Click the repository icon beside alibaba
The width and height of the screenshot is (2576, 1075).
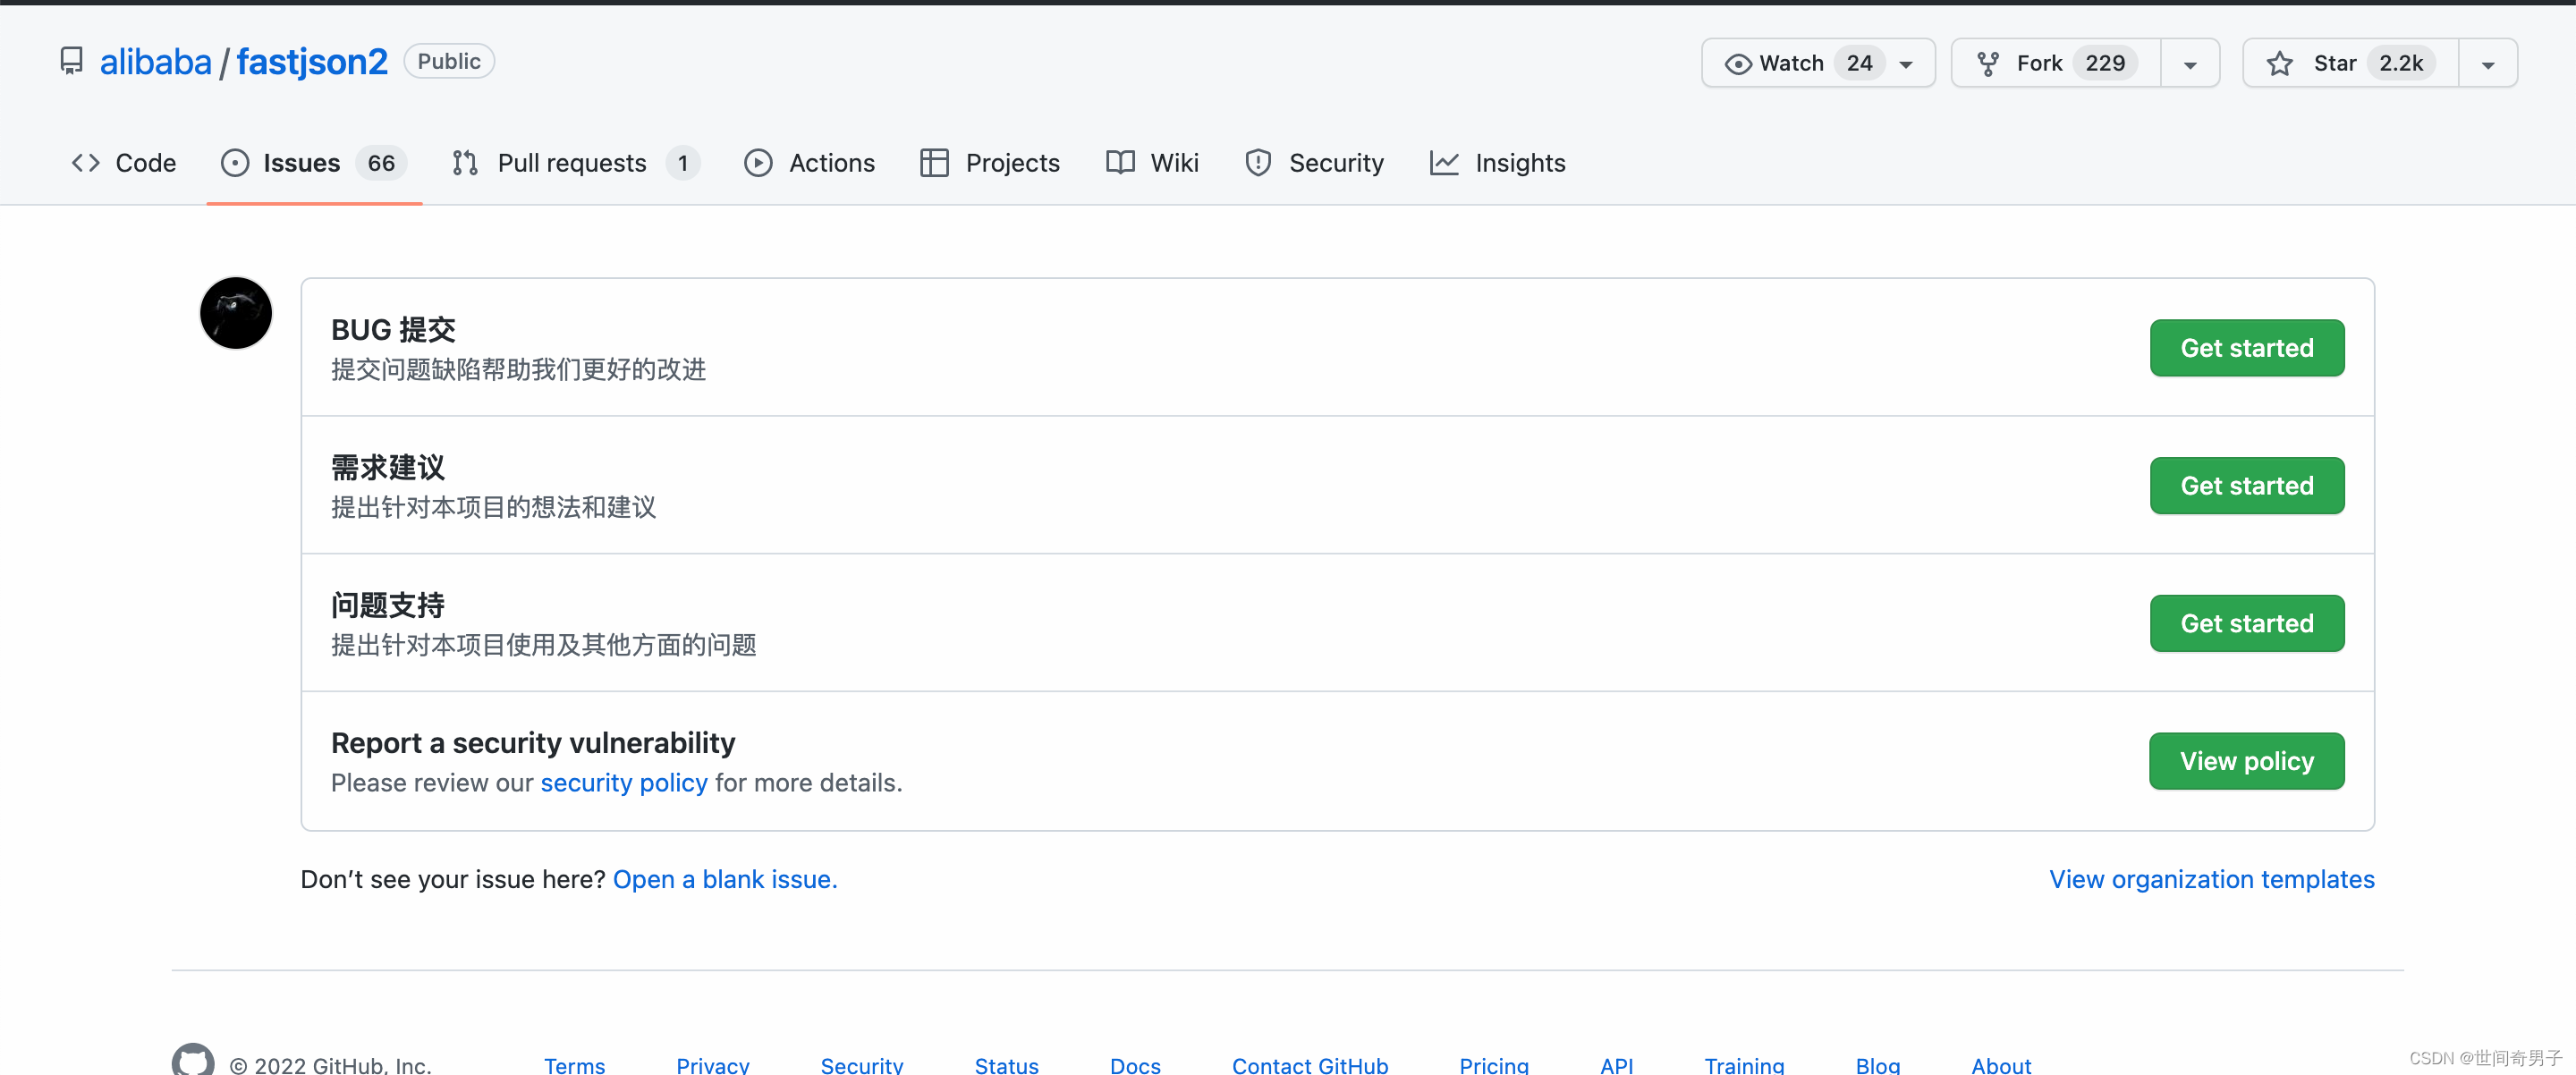(71, 62)
